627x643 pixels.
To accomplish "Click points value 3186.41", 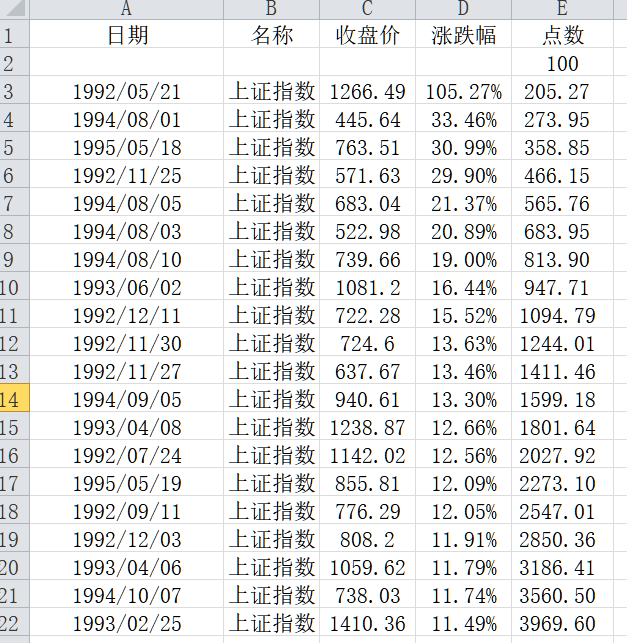I will [562, 565].
